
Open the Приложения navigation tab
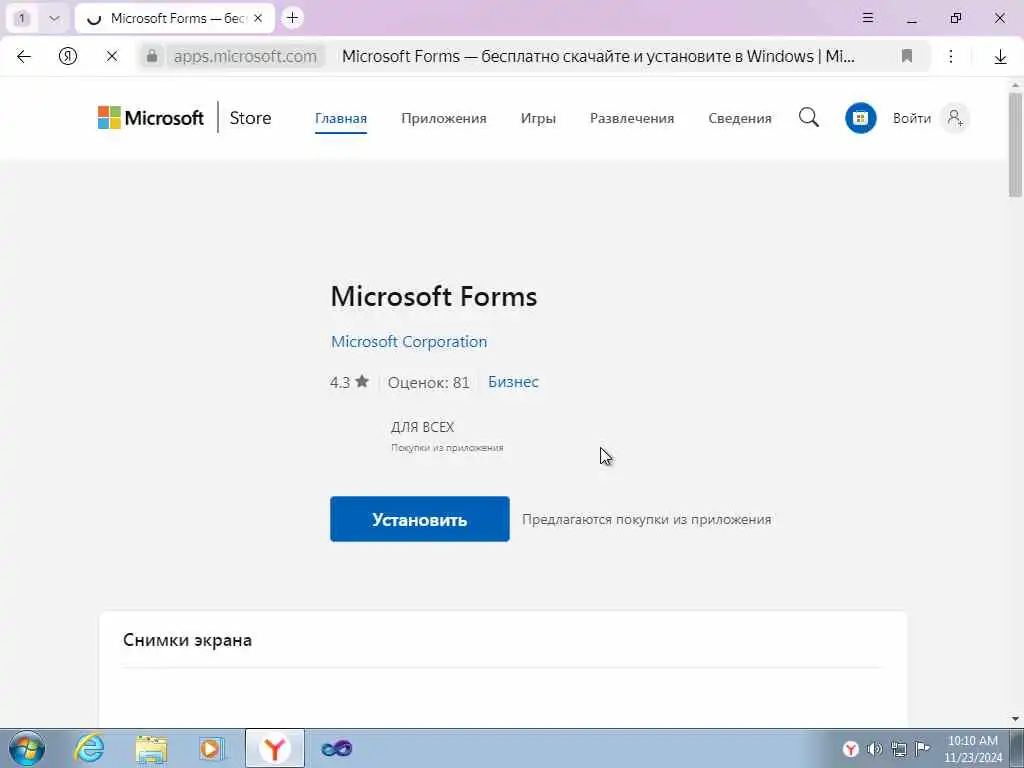[444, 118]
